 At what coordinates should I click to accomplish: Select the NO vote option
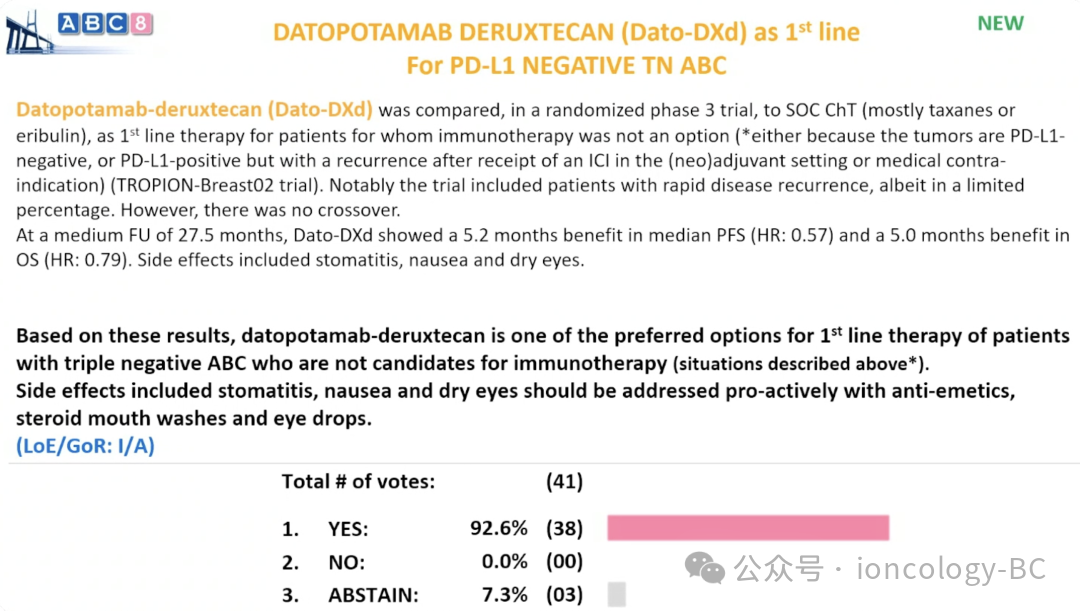pos(346,562)
